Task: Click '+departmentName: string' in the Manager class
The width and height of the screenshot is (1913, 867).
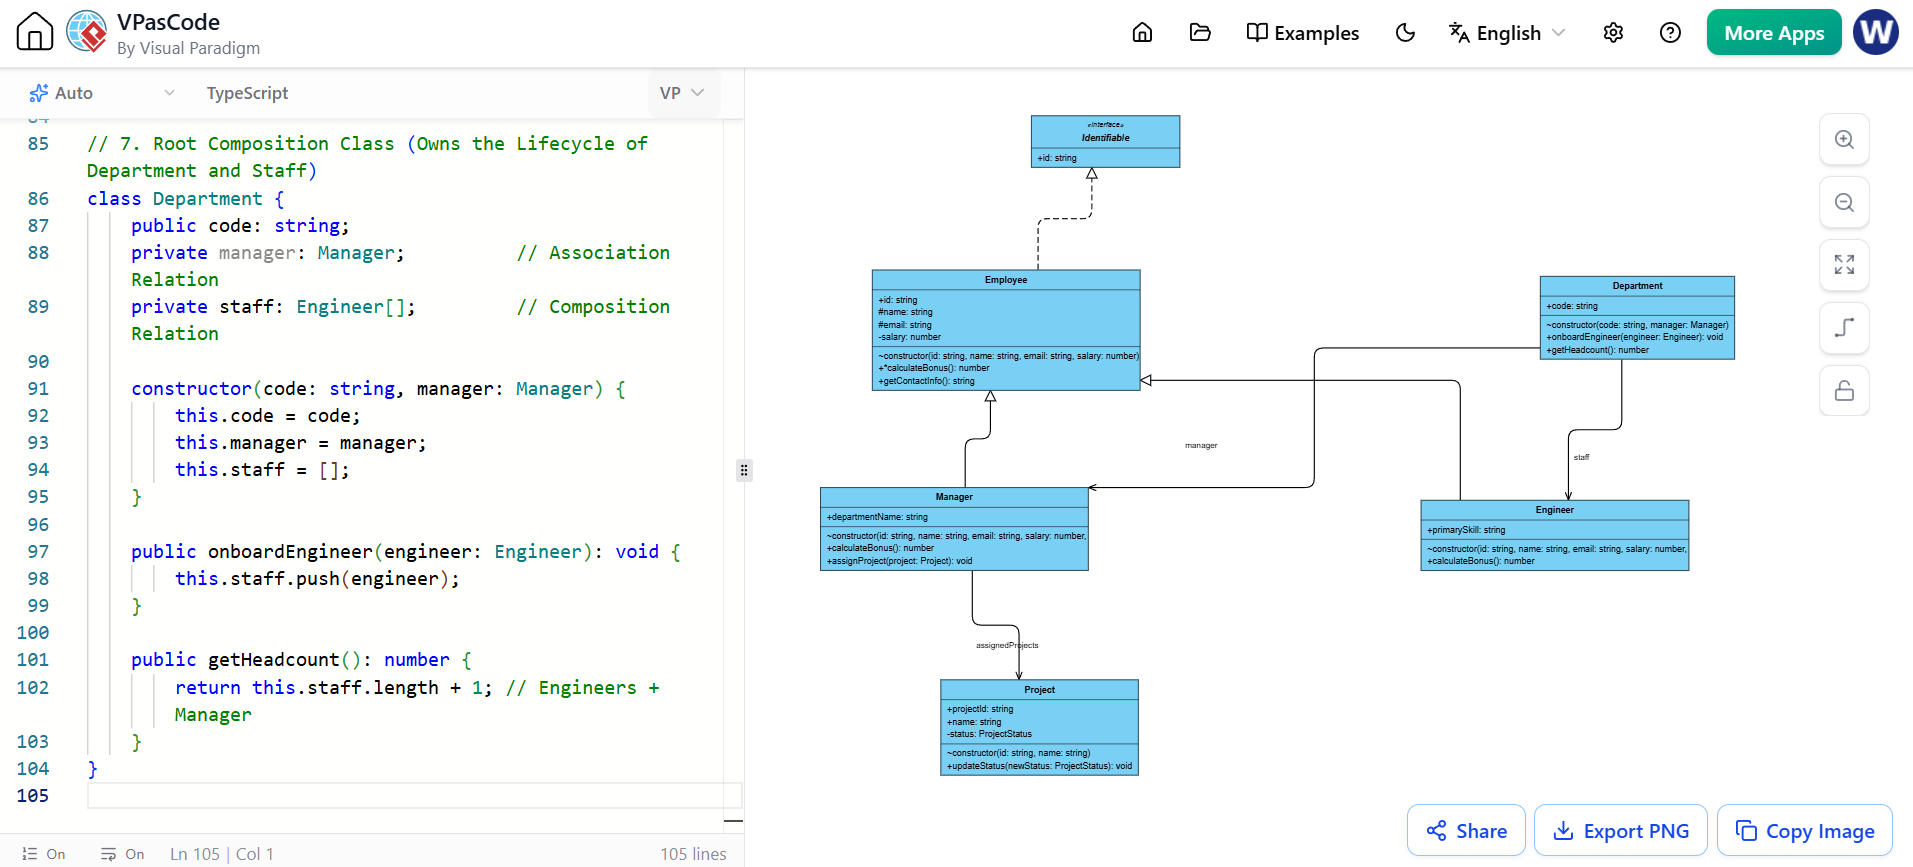Action: [x=877, y=517]
